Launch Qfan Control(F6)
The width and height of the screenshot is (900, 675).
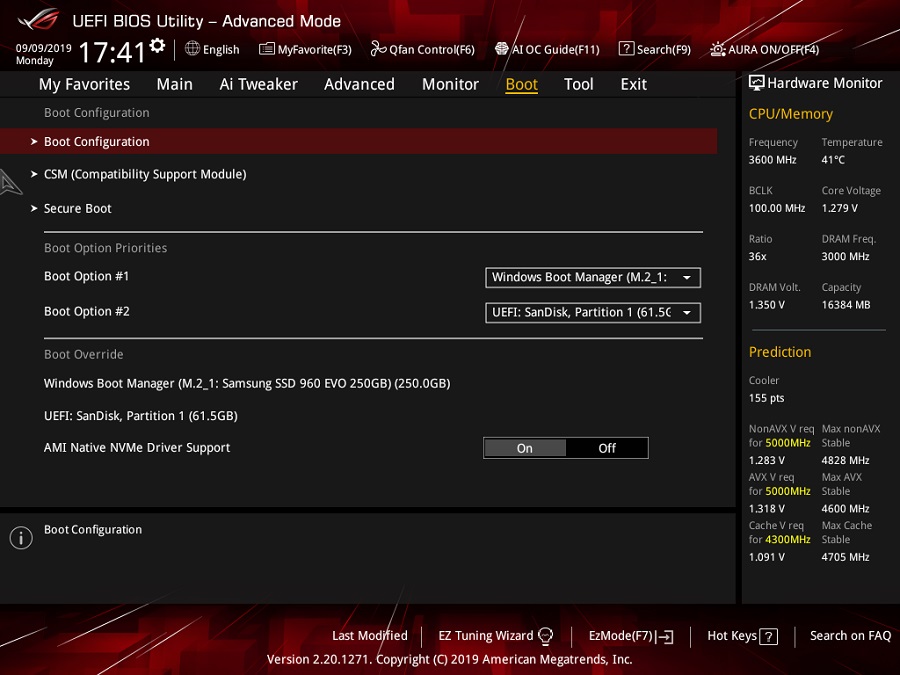pos(432,49)
